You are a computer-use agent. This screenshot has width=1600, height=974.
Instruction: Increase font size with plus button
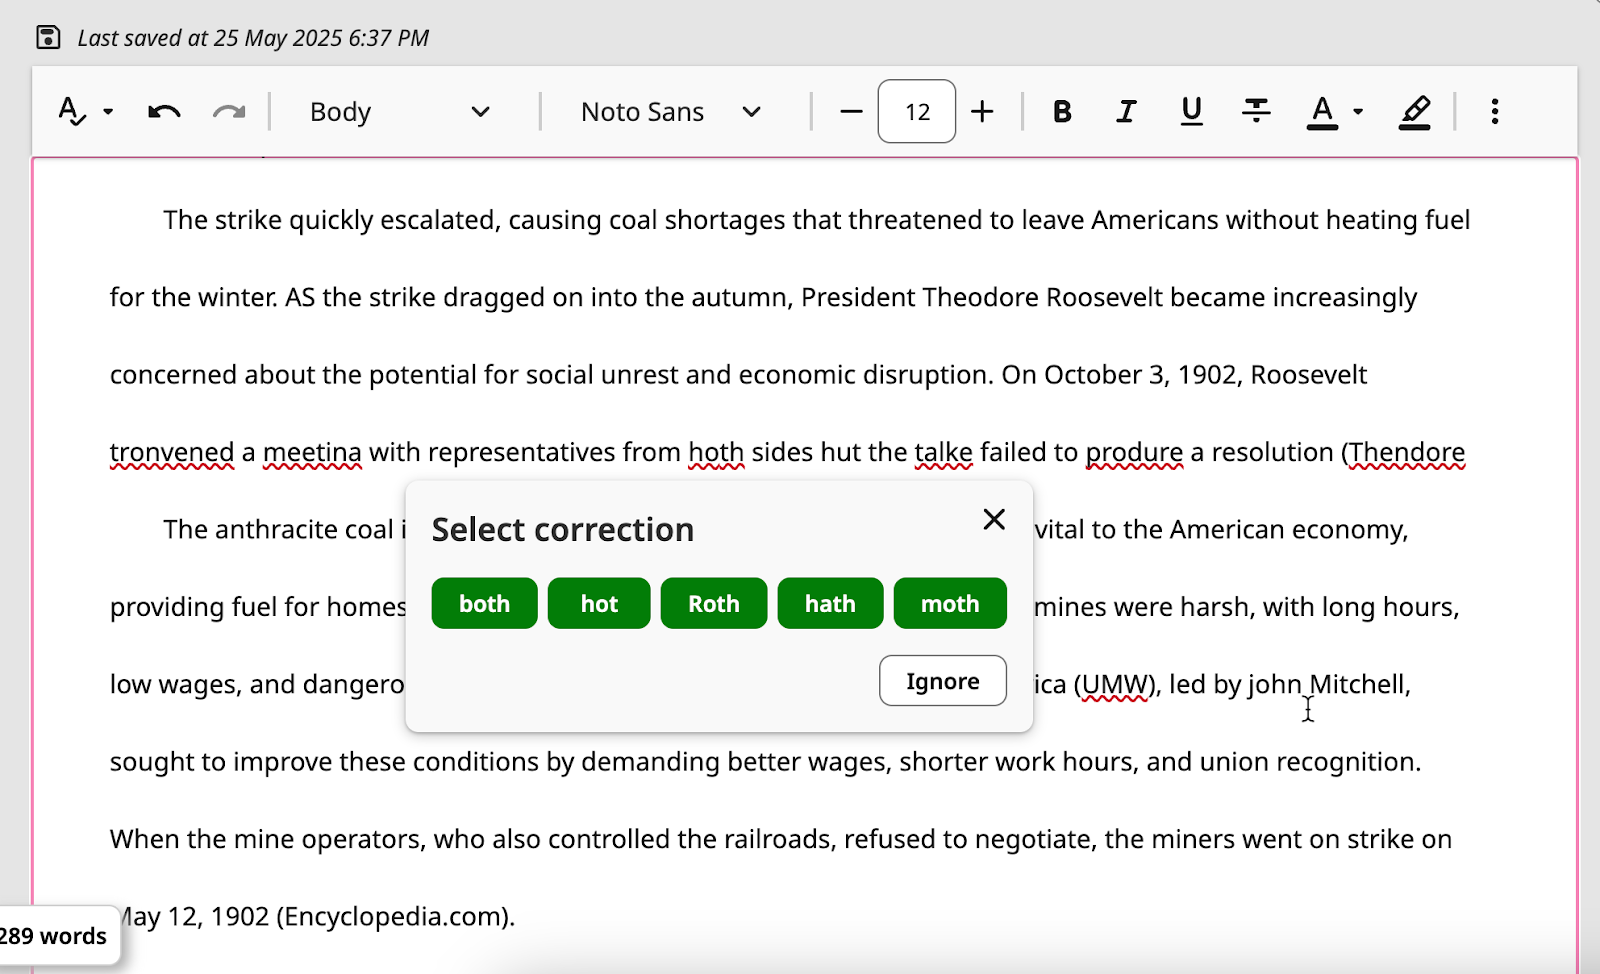click(x=982, y=111)
